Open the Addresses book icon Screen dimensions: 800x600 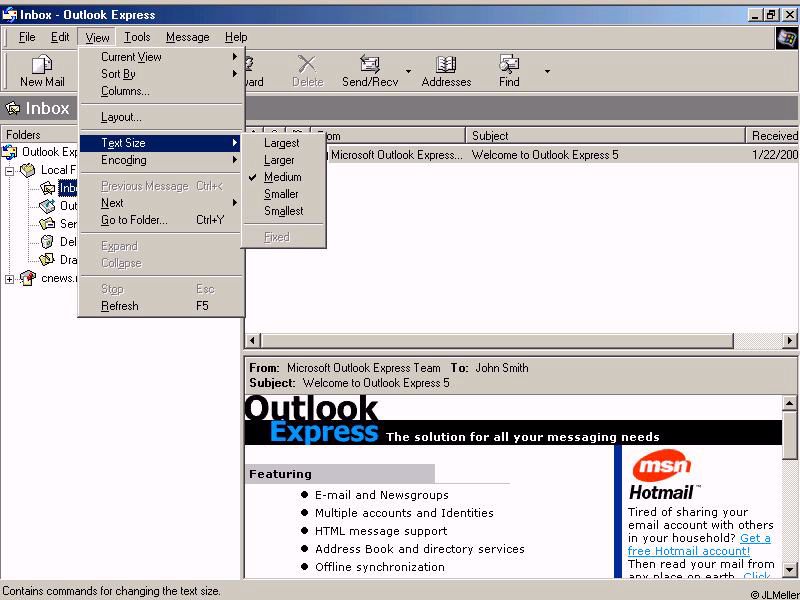click(x=446, y=66)
